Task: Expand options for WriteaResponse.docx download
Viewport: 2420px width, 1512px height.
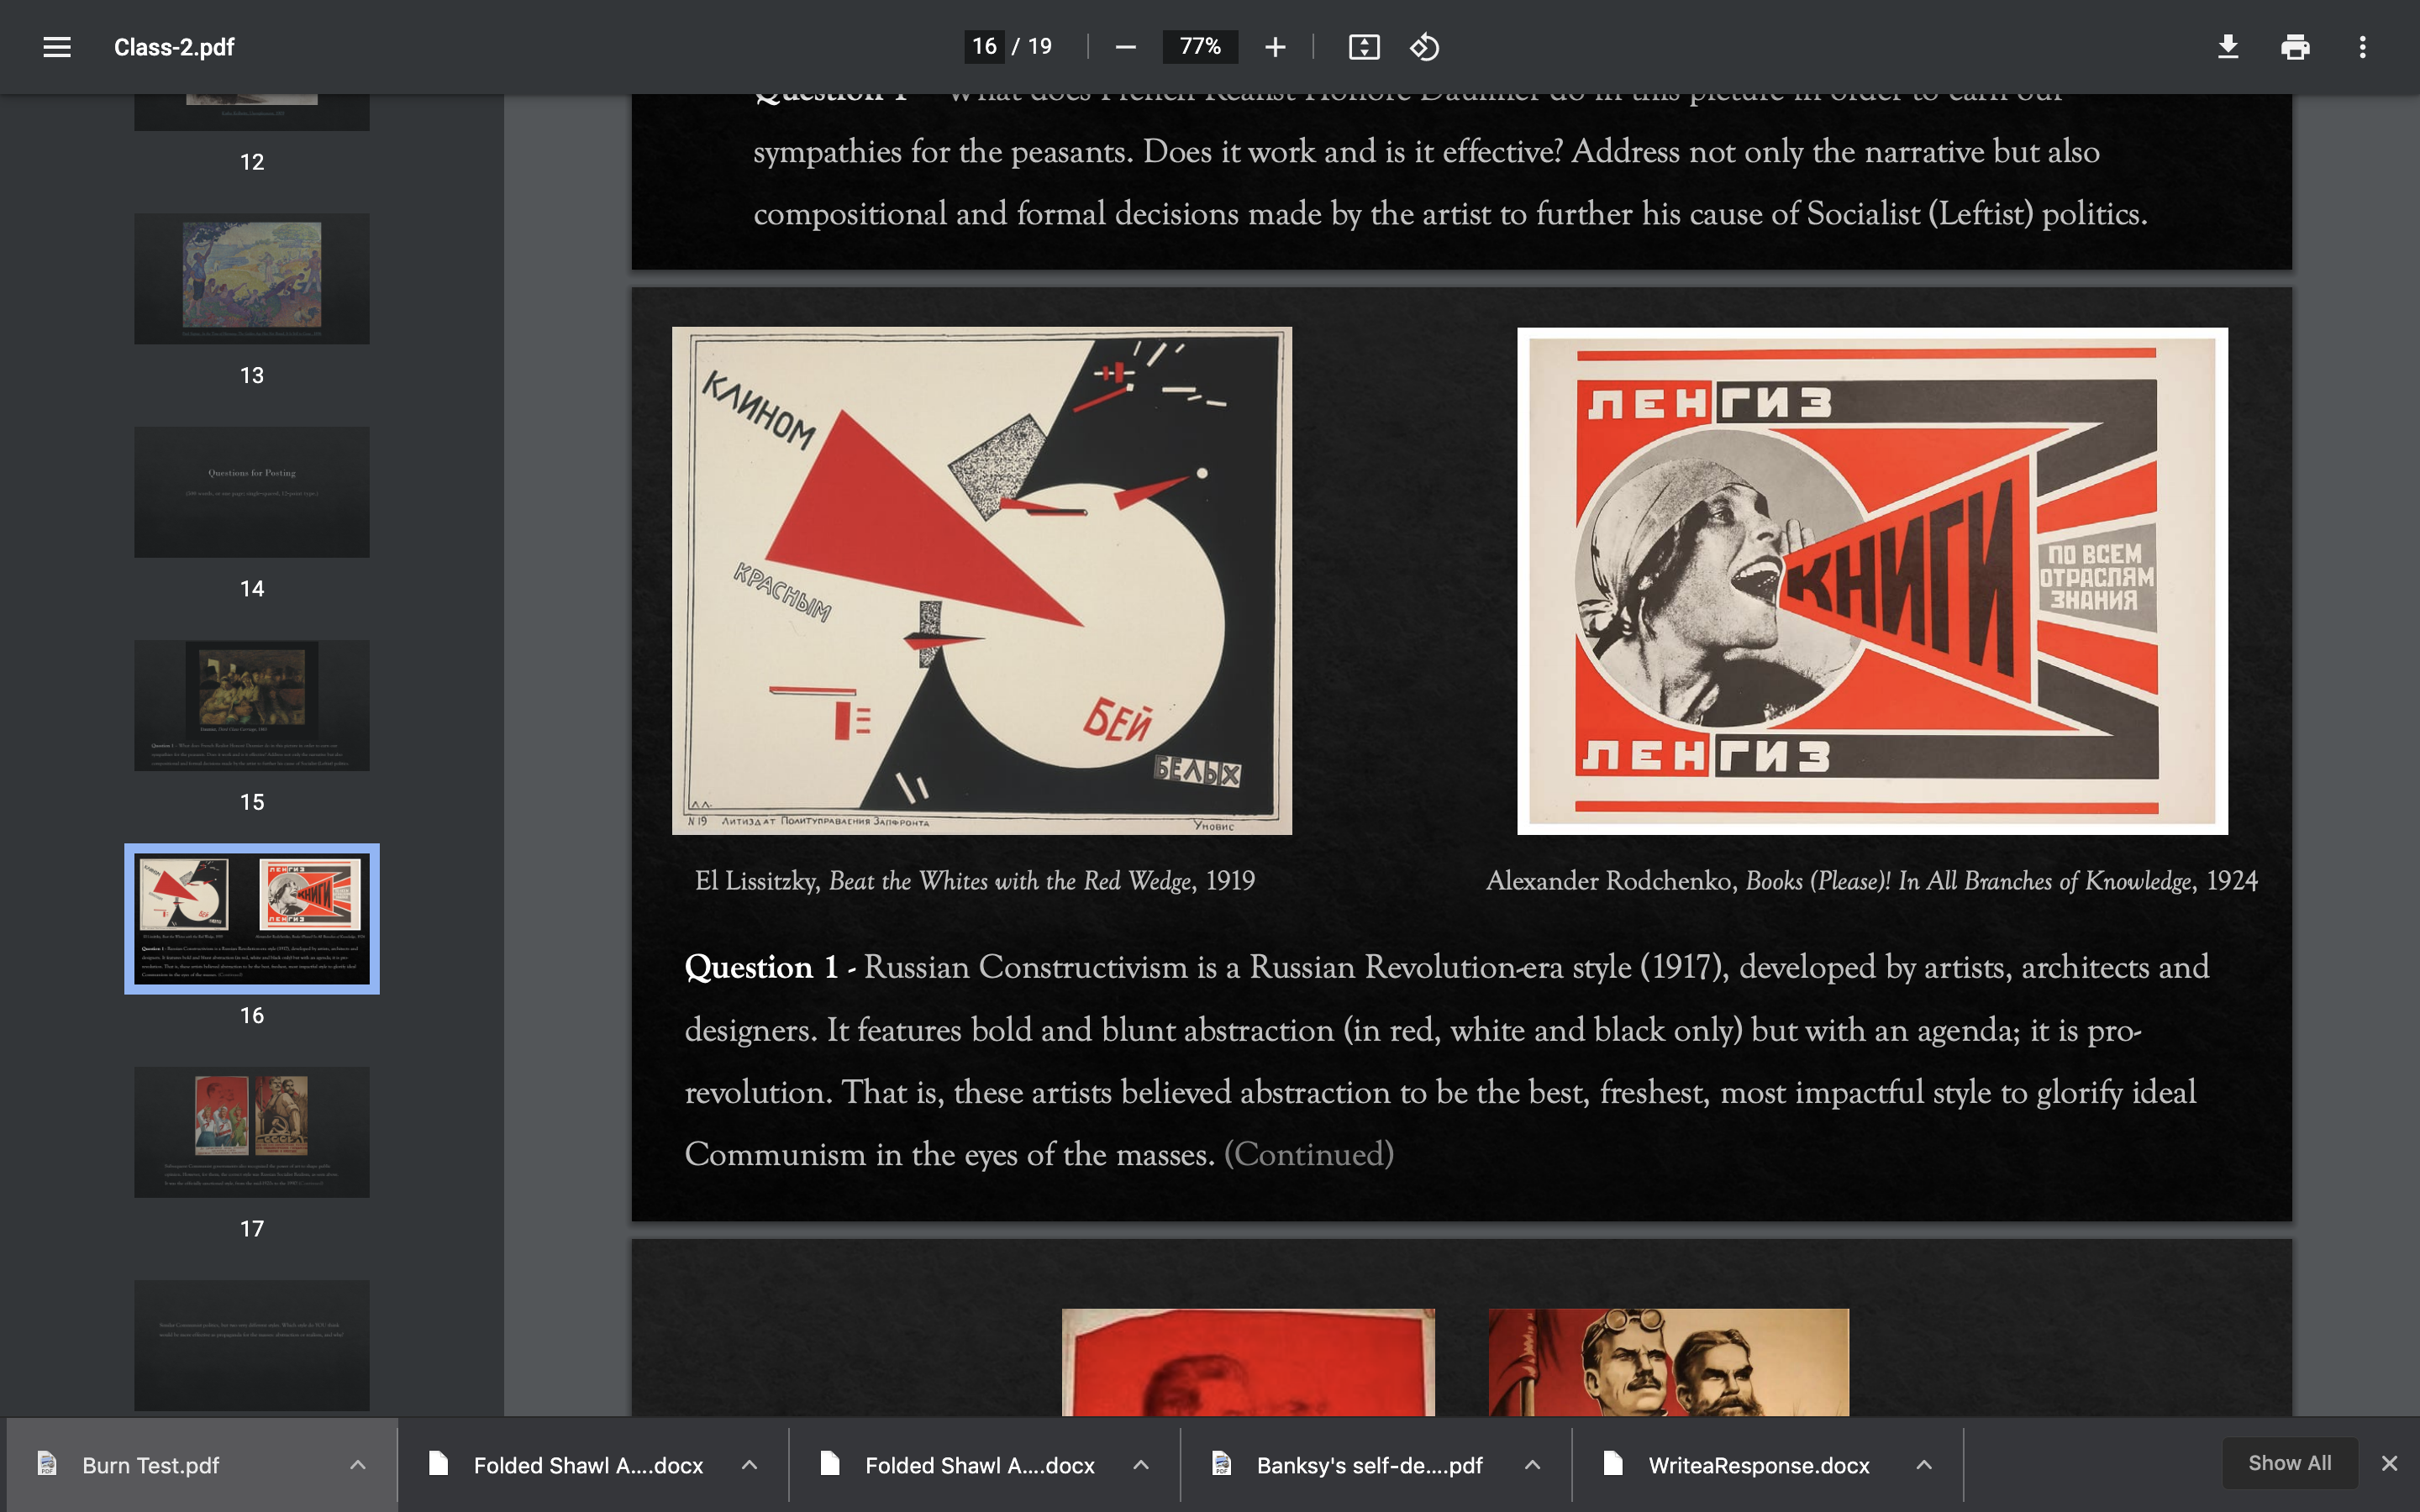Action: (1924, 1465)
